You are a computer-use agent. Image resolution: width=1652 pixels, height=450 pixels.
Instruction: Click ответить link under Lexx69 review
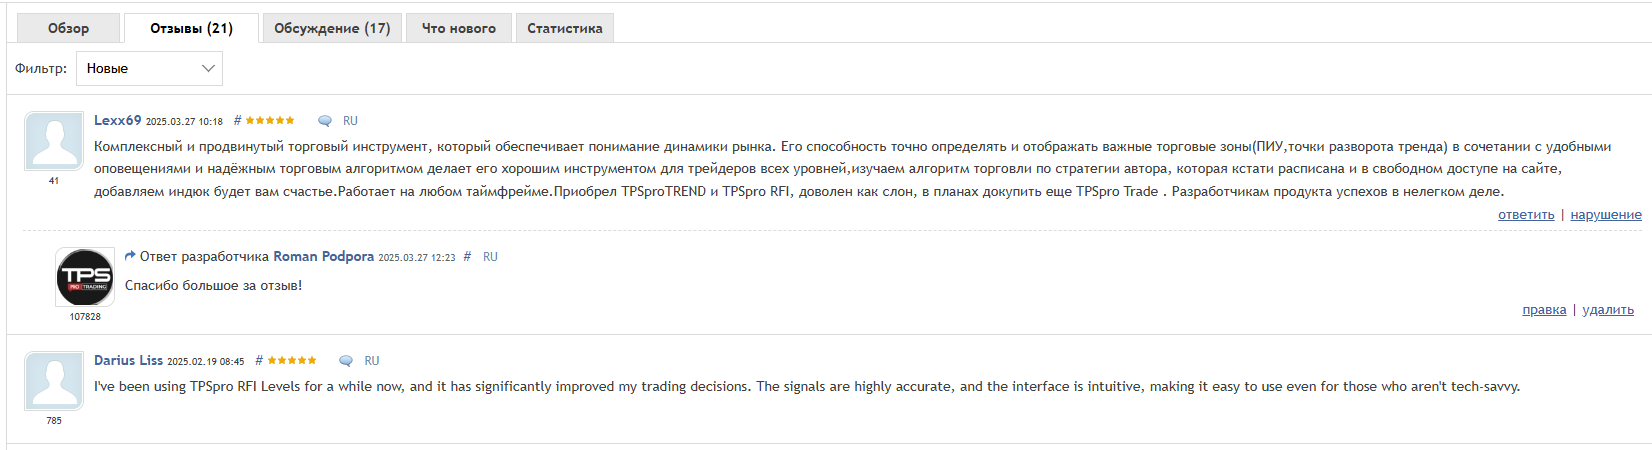1526,215
